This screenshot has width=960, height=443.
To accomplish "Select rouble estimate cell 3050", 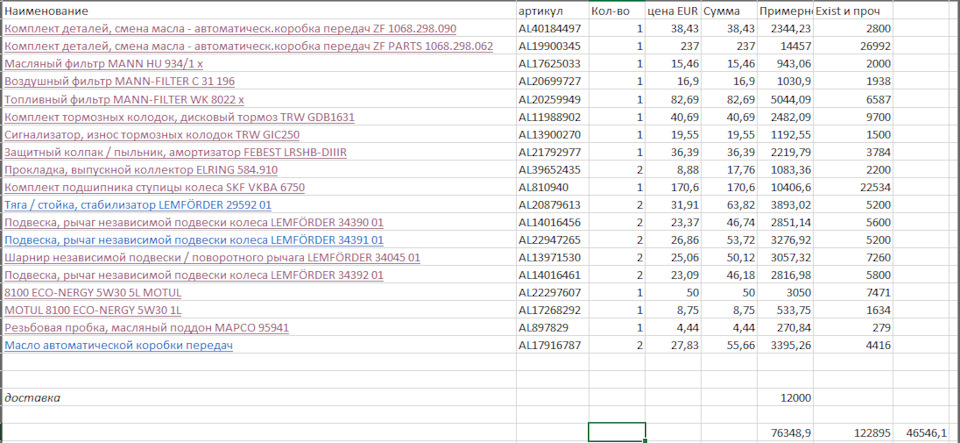I will tap(786, 292).
